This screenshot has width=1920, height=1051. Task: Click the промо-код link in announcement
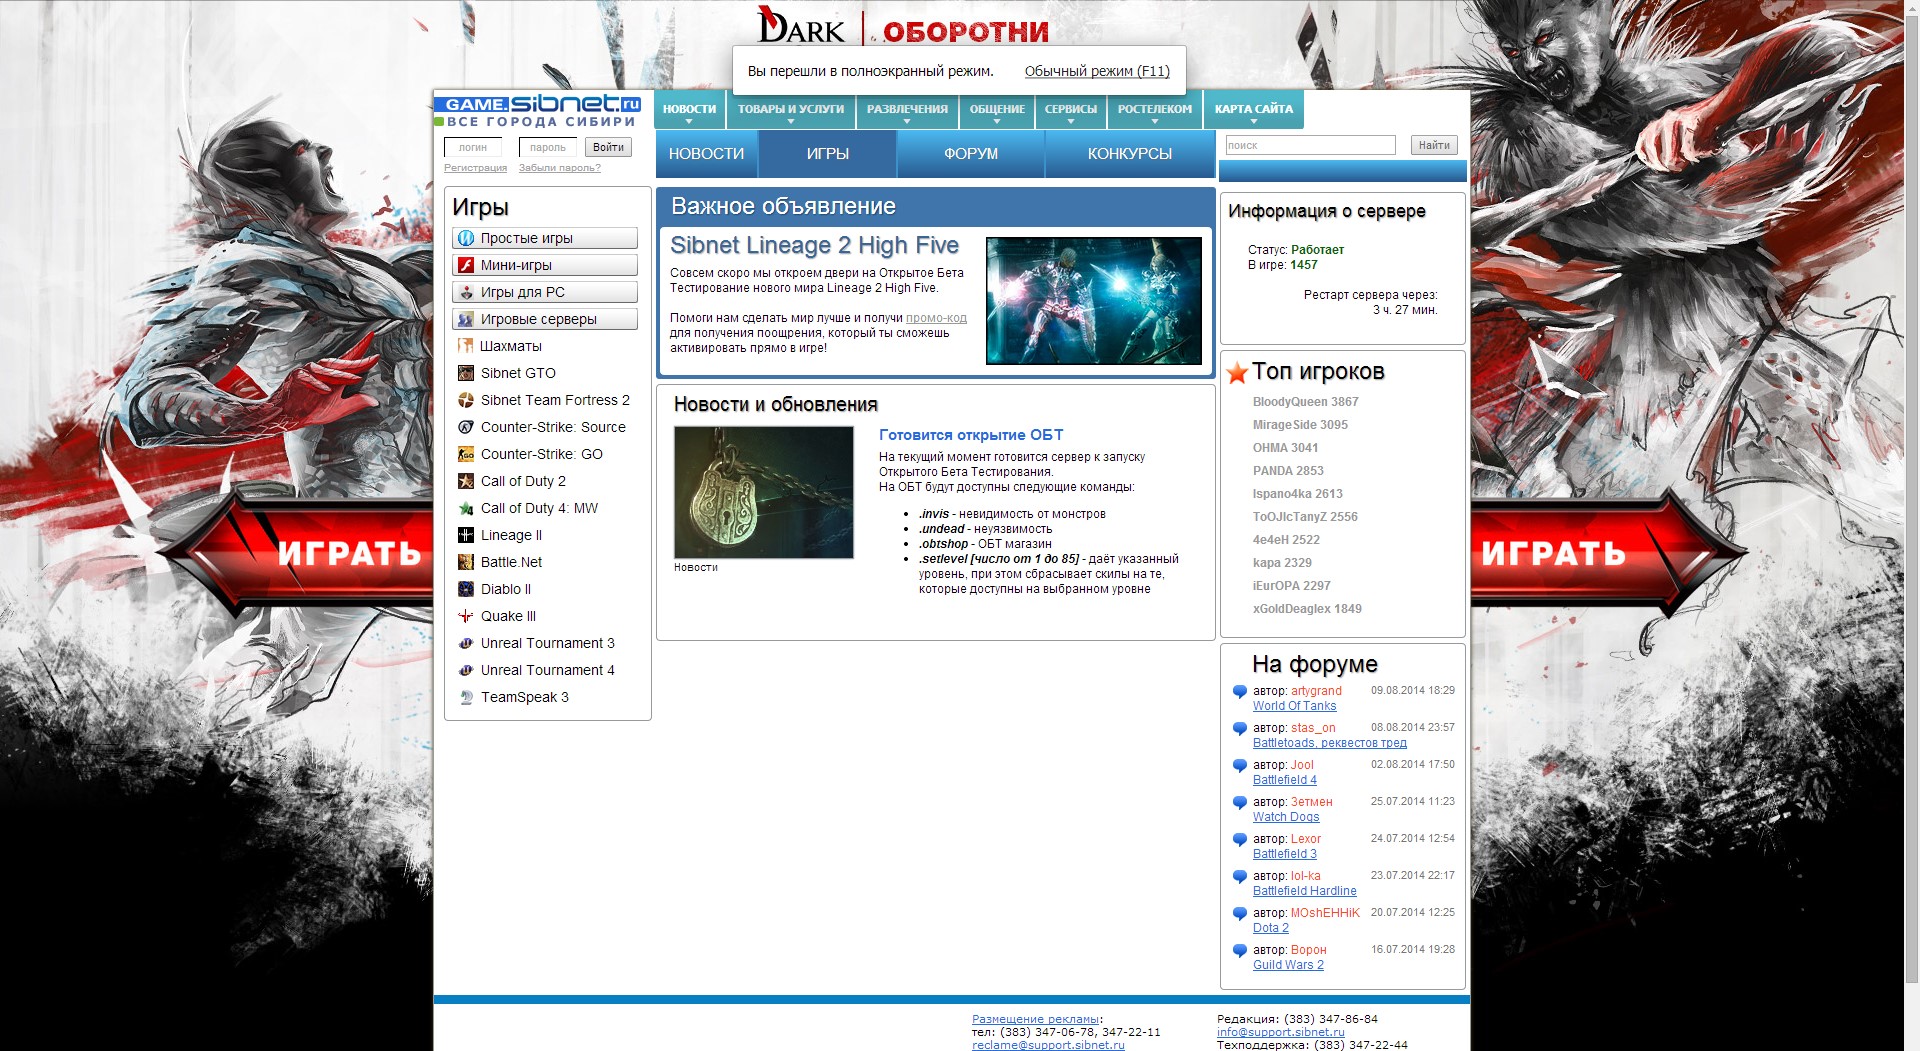[x=936, y=318]
